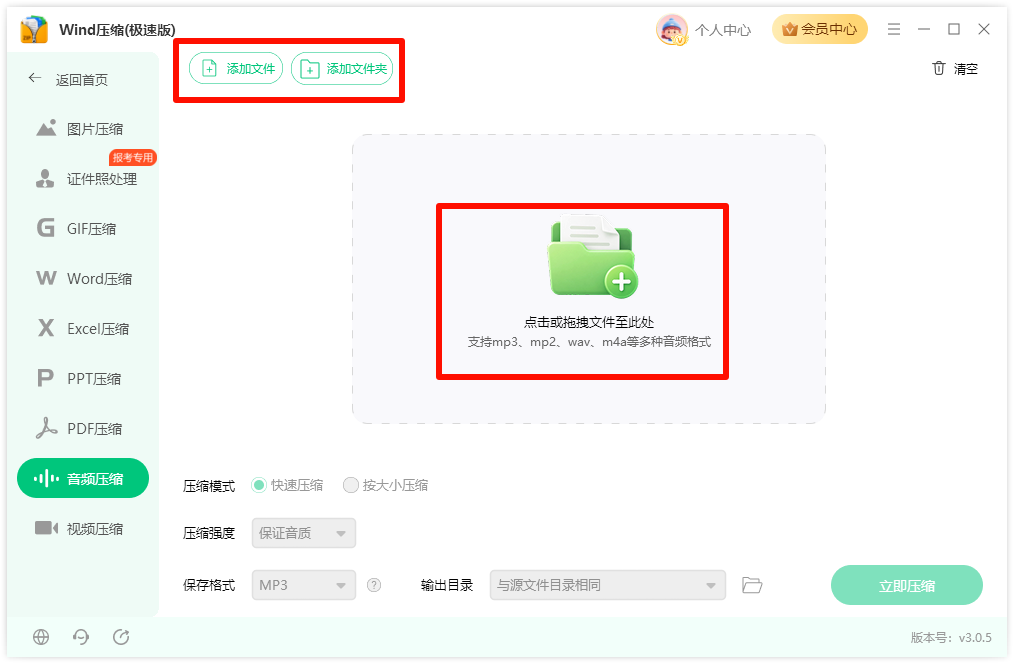Switch to 视频压缩 in the sidebar
Image resolution: width=1014 pixels, height=664 pixels.
click(x=83, y=528)
